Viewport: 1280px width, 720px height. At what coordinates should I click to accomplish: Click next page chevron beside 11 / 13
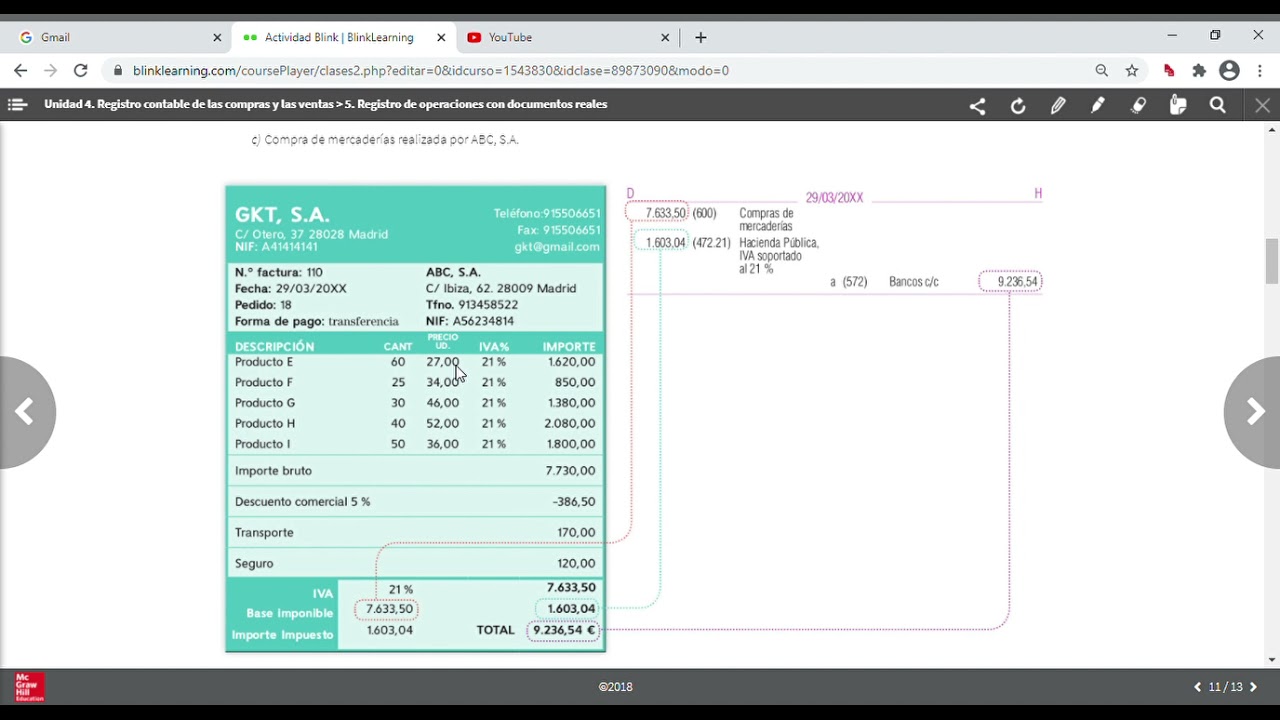pyautogui.click(x=1253, y=687)
